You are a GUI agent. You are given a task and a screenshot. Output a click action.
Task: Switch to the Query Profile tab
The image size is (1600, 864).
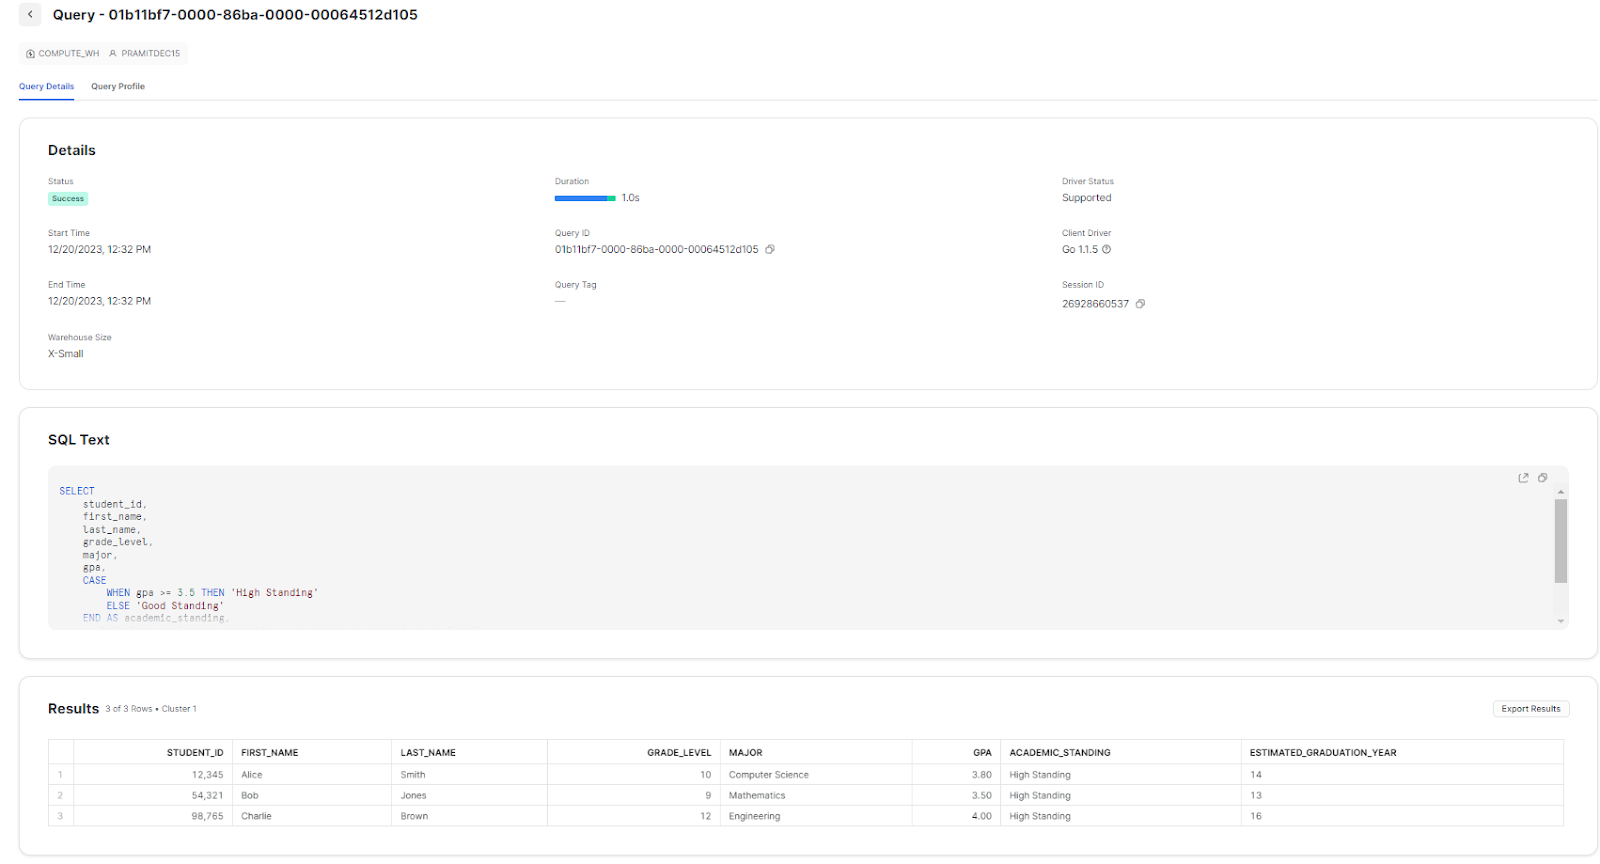click(x=118, y=87)
